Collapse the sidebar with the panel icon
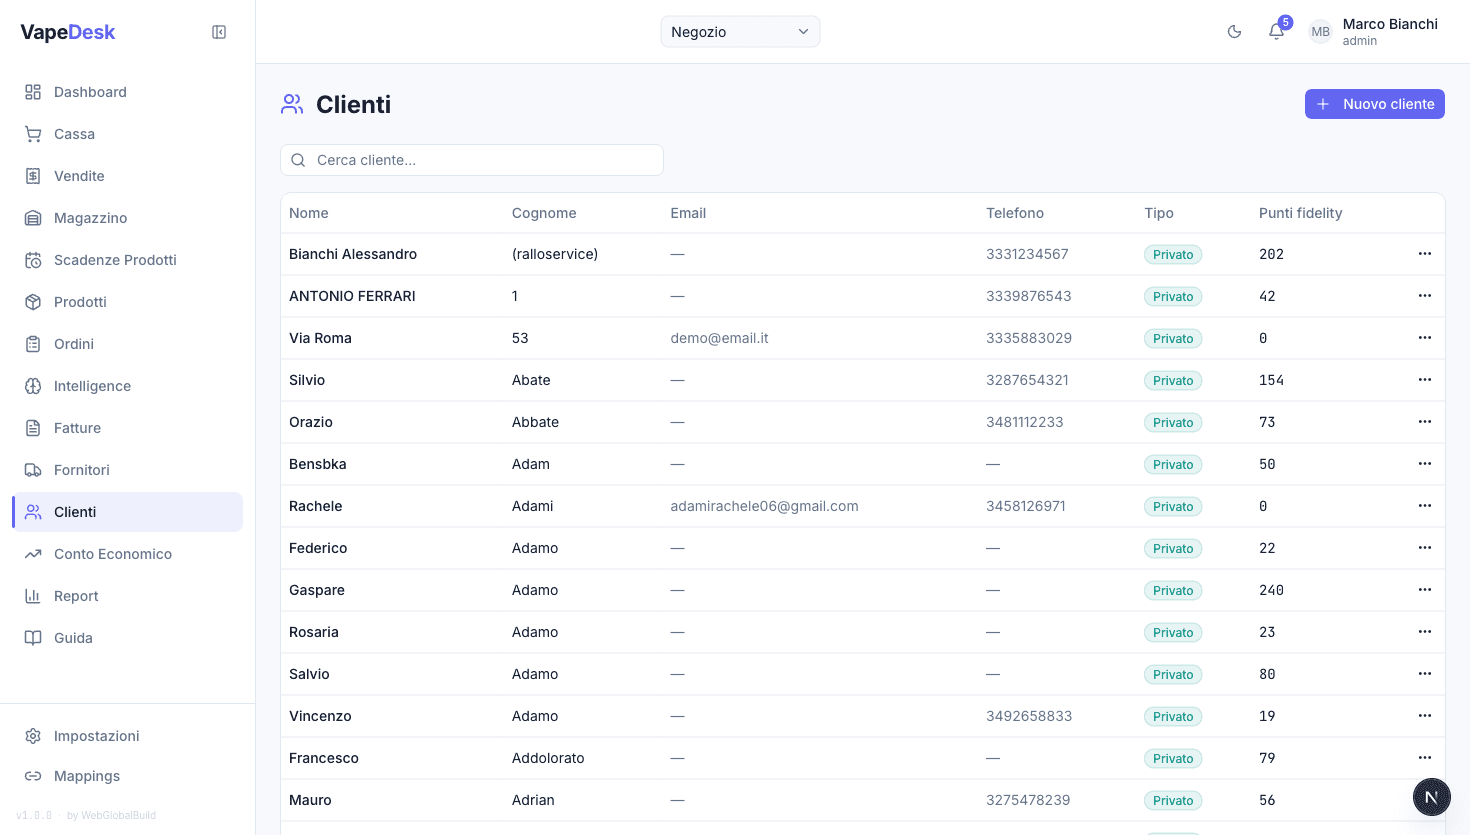The width and height of the screenshot is (1470, 835). pyautogui.click(x=218, y=31)
